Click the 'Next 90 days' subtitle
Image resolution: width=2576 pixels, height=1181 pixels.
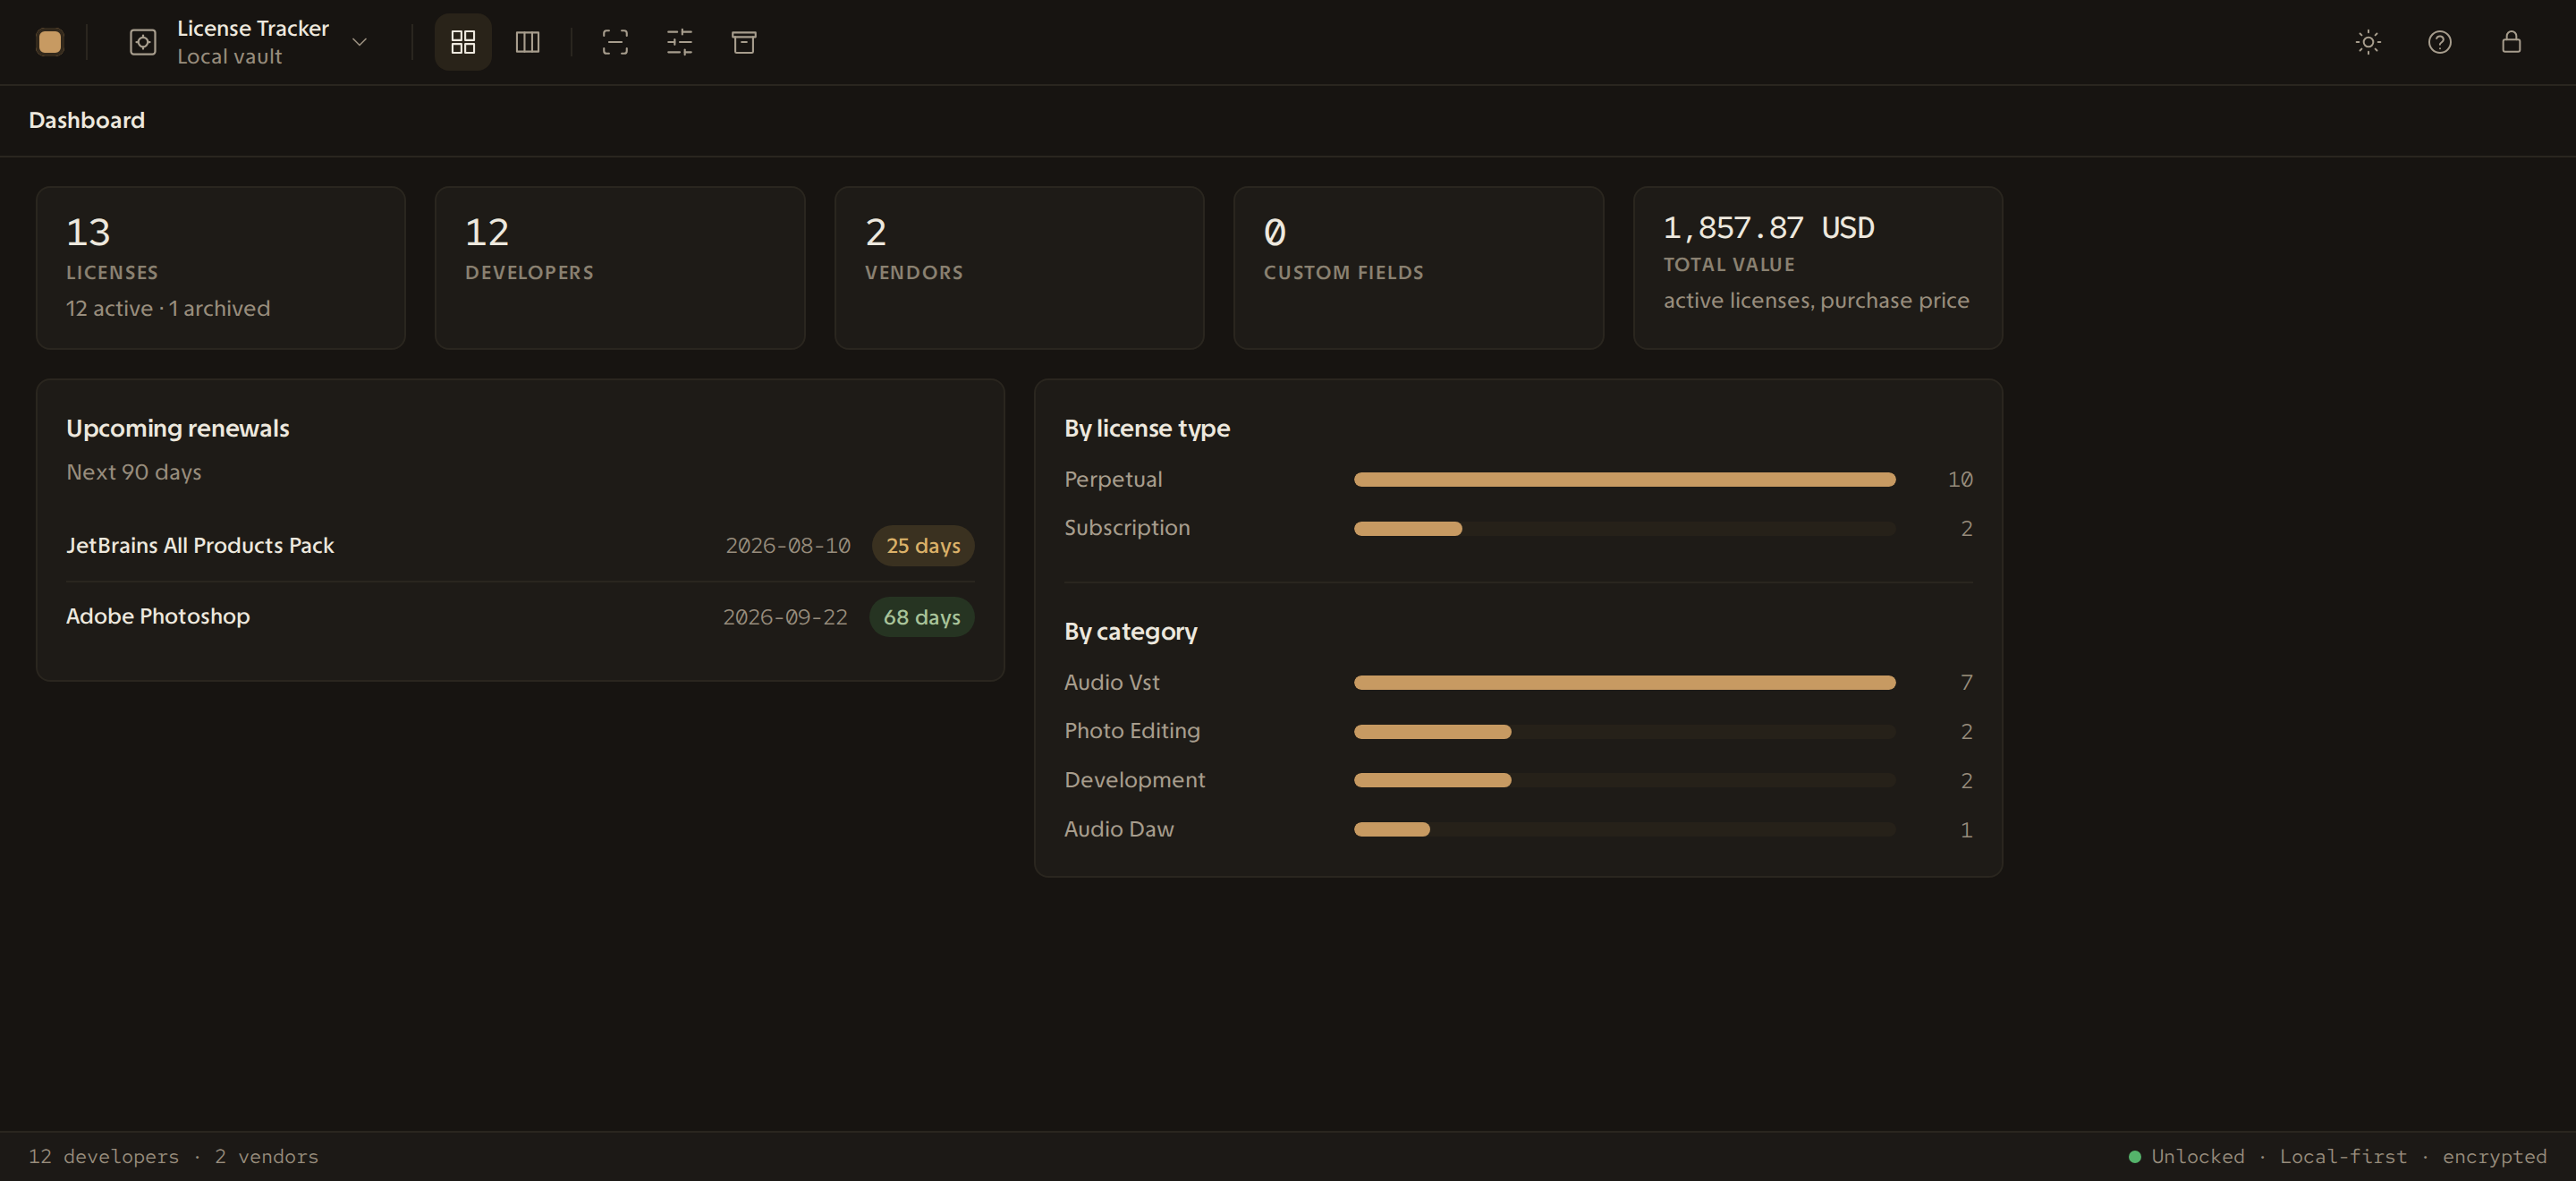tap(134, 472)
